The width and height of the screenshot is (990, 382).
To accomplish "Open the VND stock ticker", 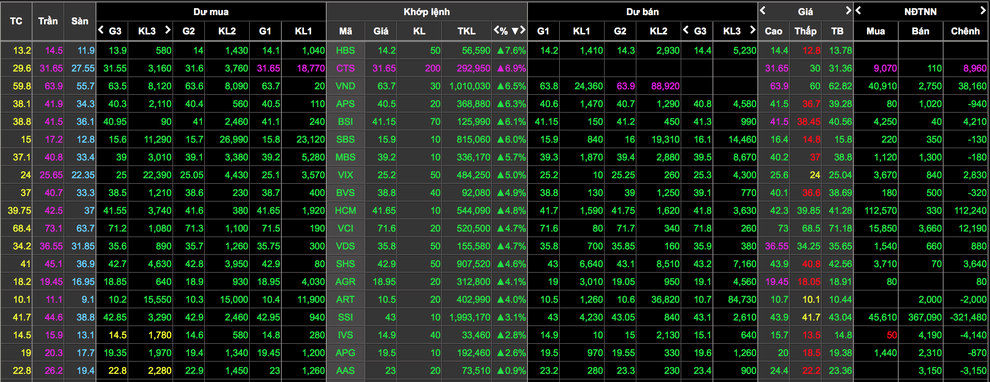I will pos(345,86).
